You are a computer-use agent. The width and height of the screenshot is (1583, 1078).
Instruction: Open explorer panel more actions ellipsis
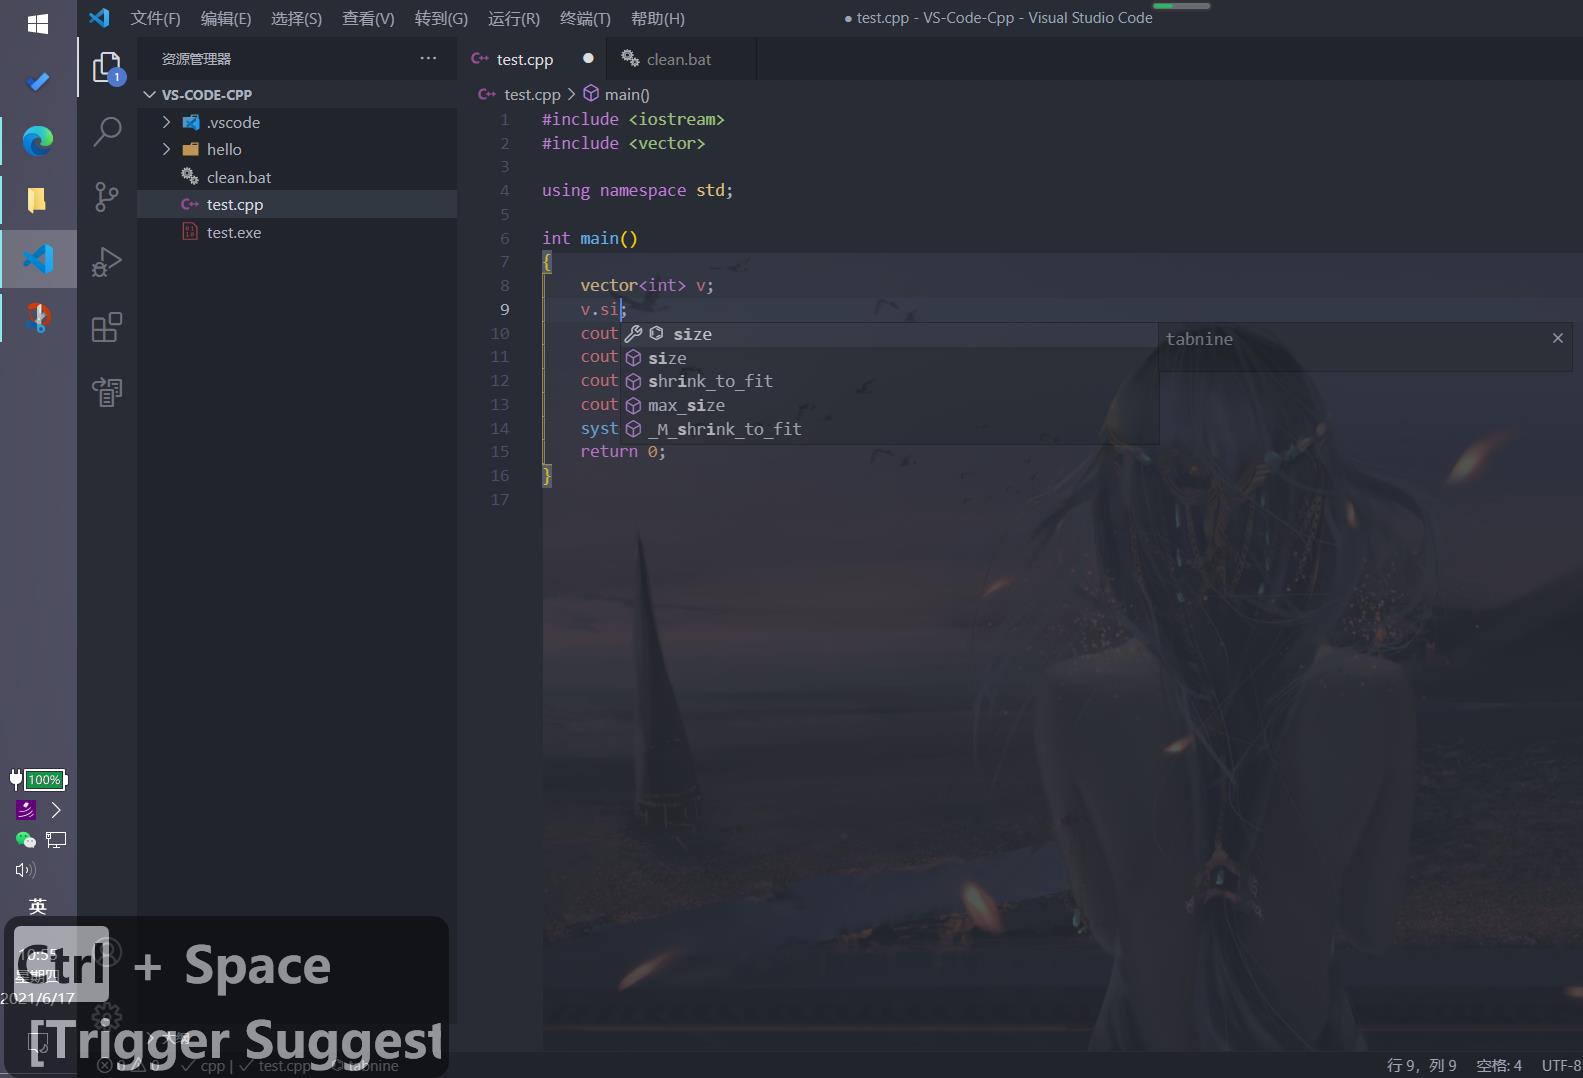click(x=428, y=58)
